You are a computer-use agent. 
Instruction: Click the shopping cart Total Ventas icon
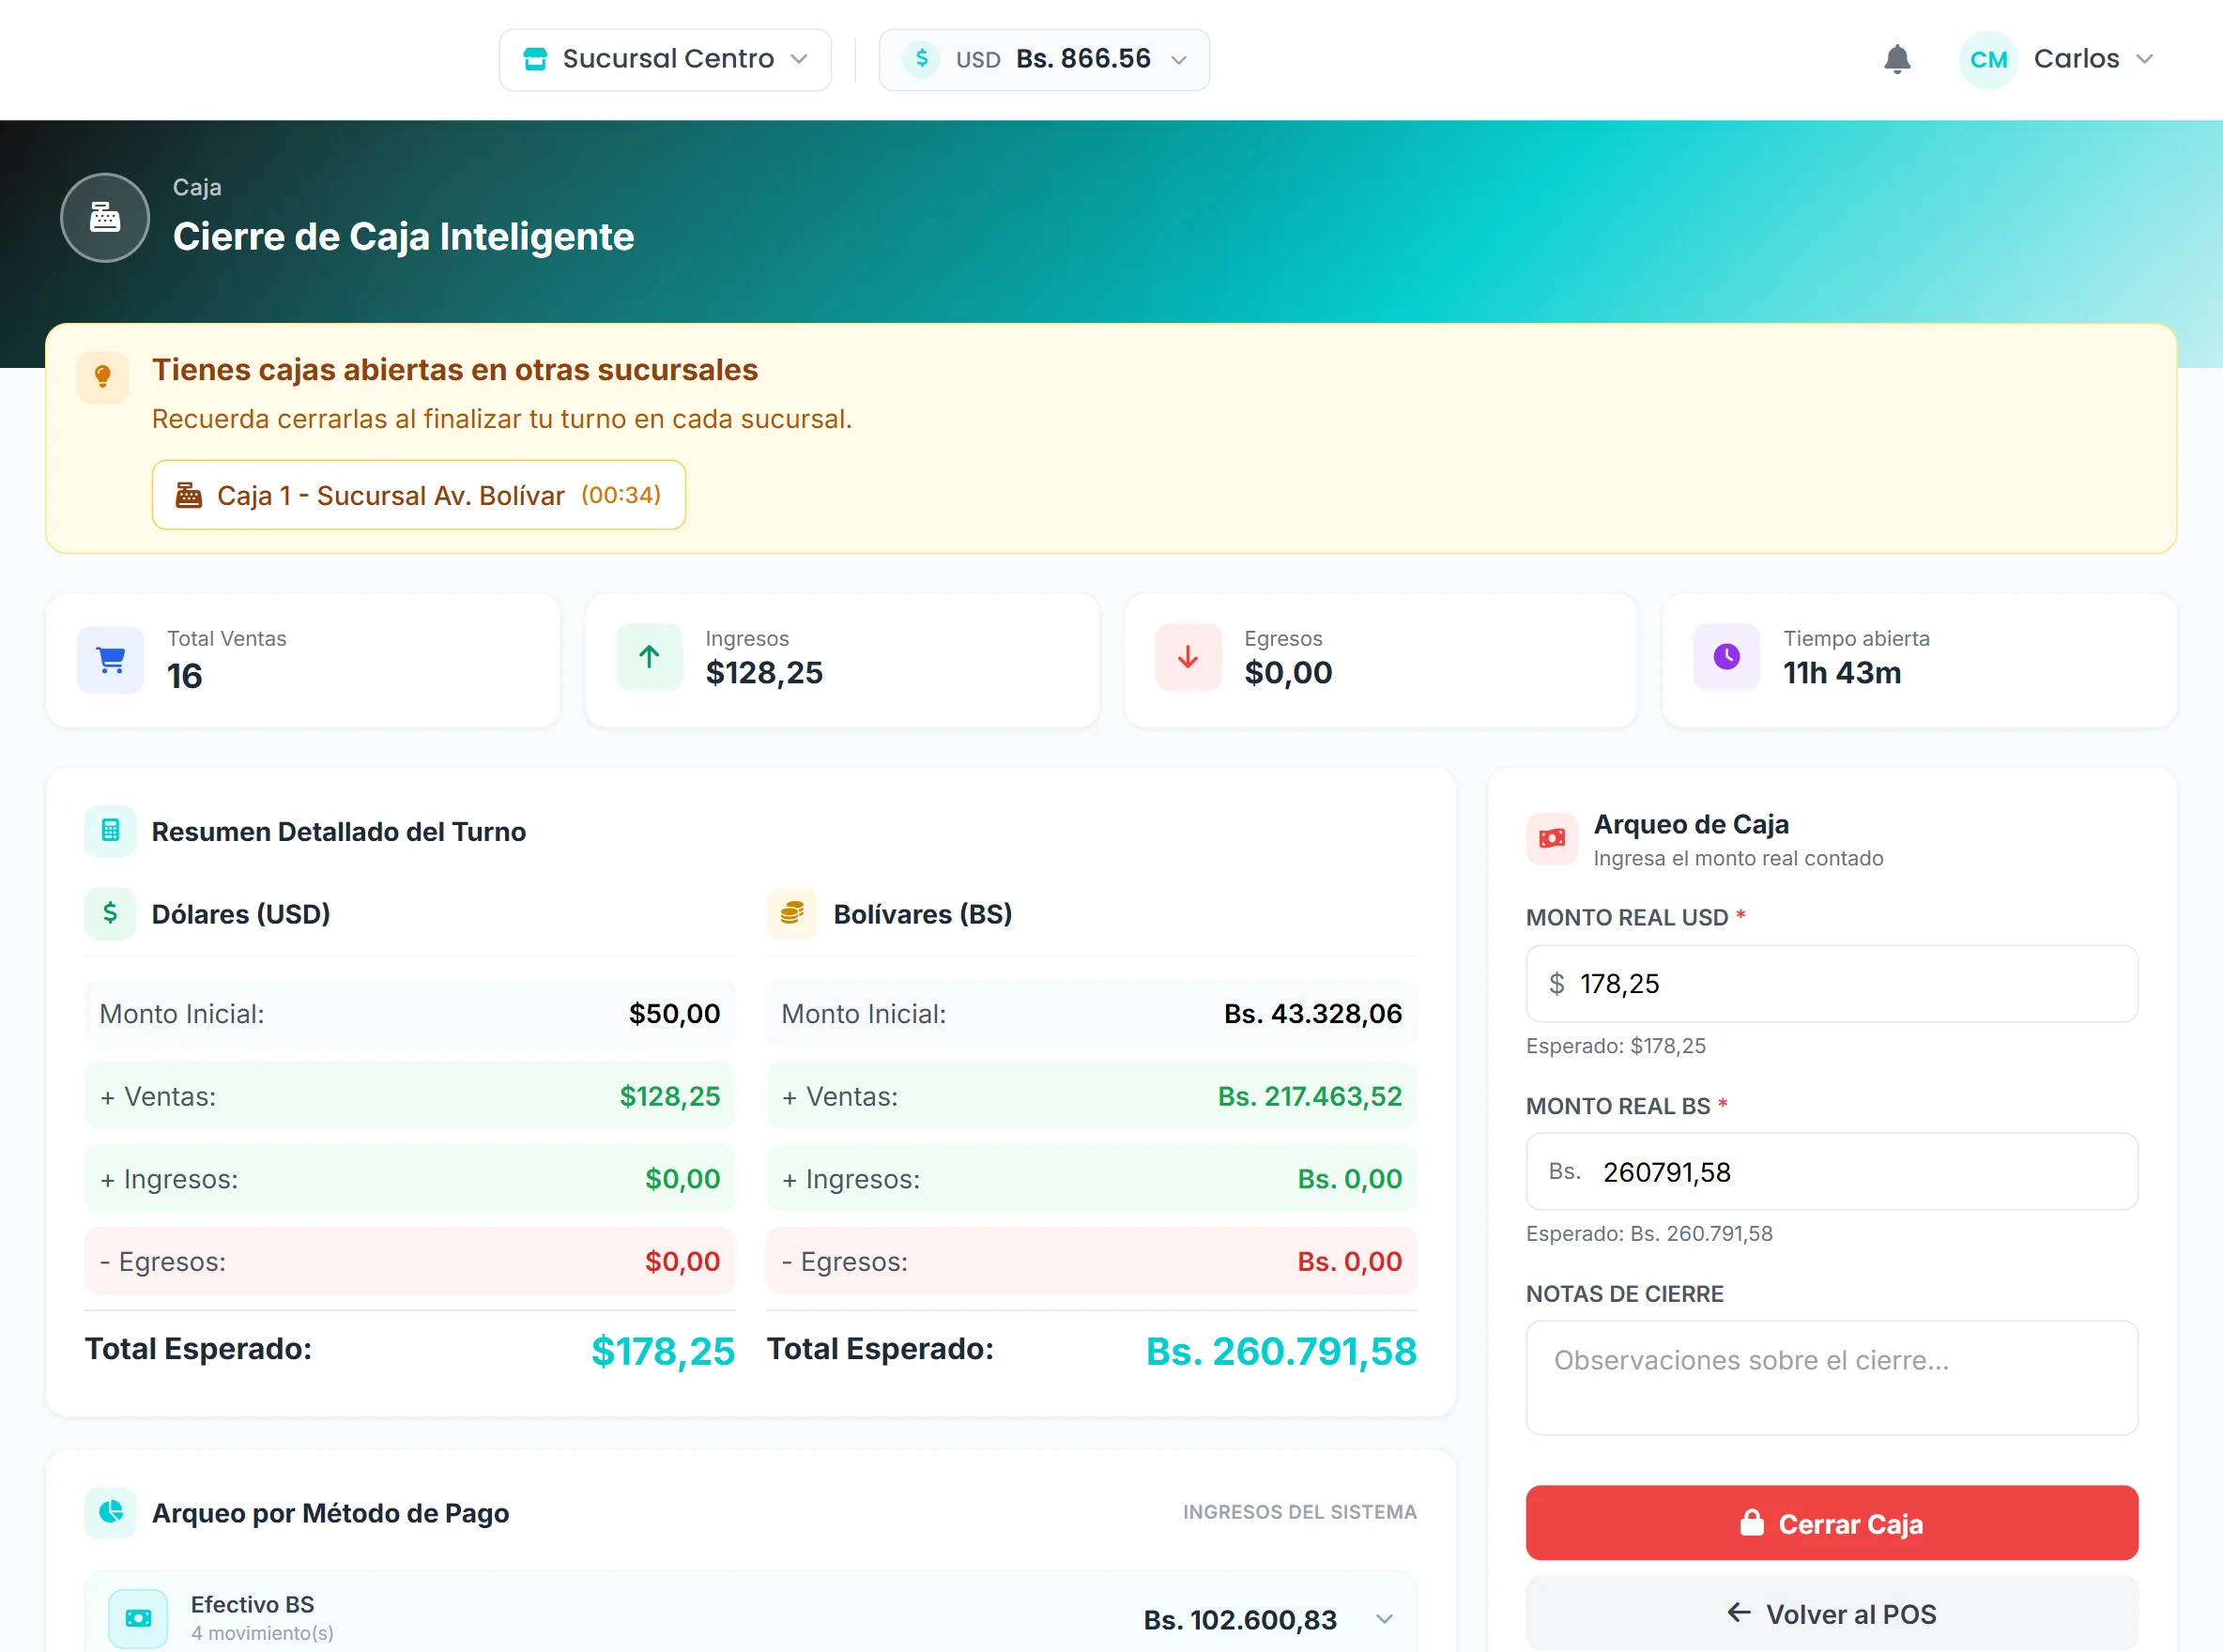(111, 659)
